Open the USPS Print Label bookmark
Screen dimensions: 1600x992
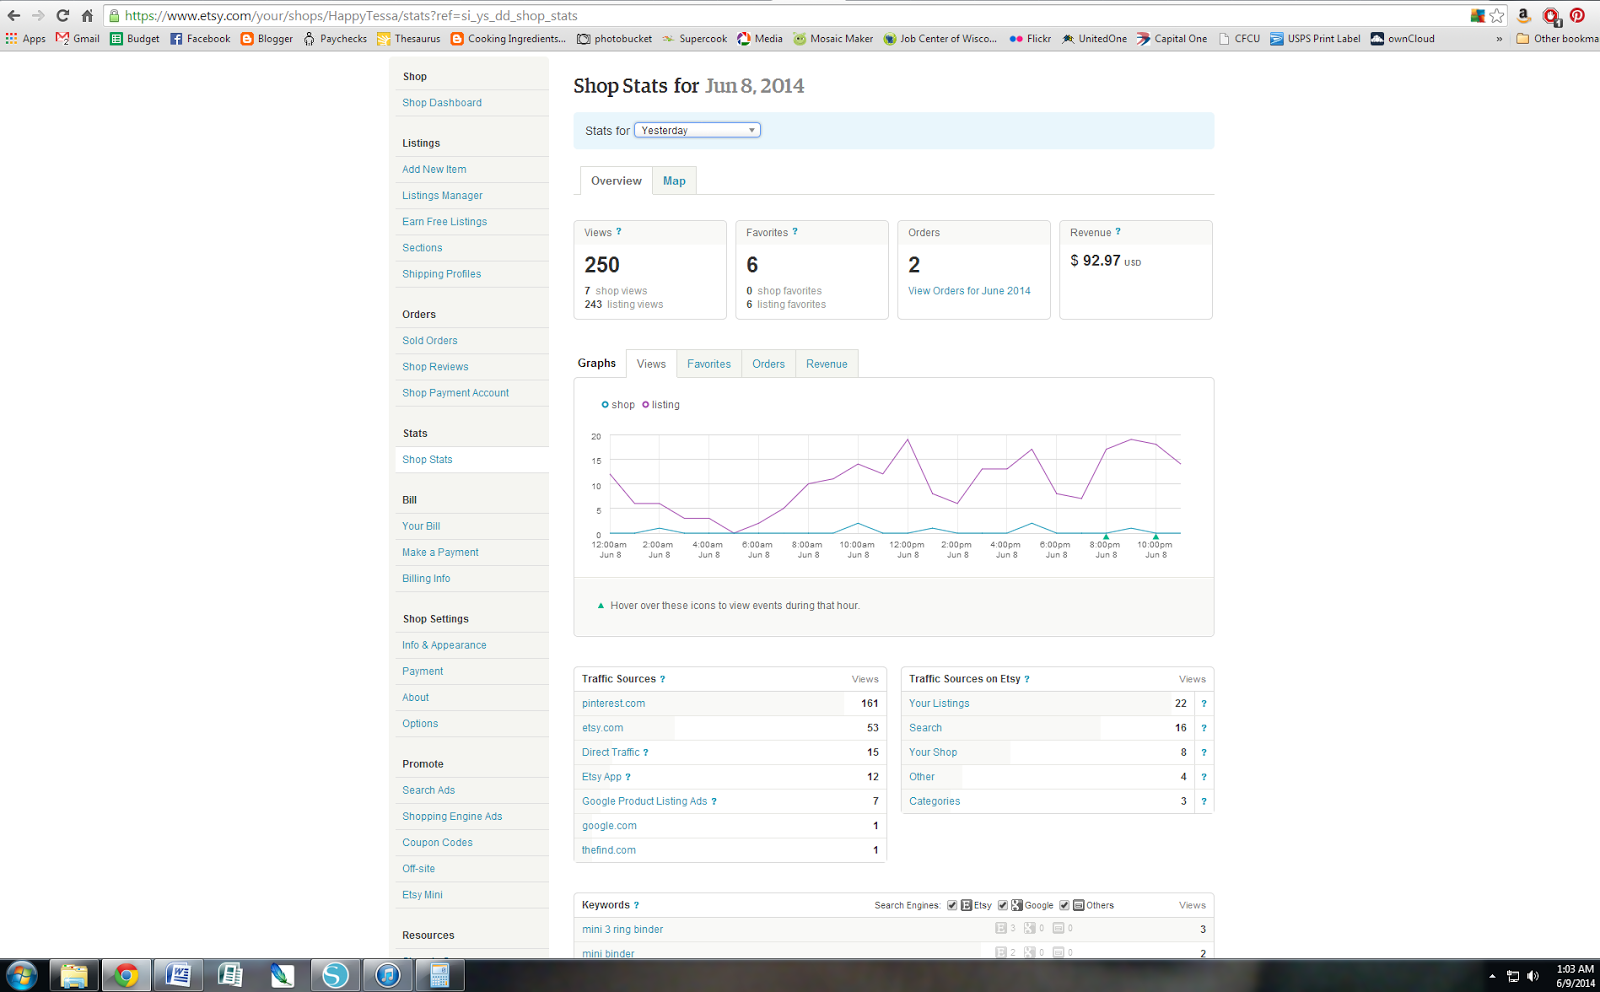(x=1315, y=39)
